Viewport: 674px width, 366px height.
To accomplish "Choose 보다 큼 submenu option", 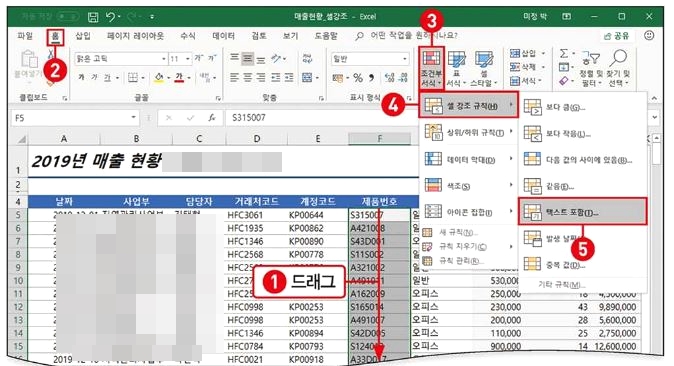I will coord(582,108).
